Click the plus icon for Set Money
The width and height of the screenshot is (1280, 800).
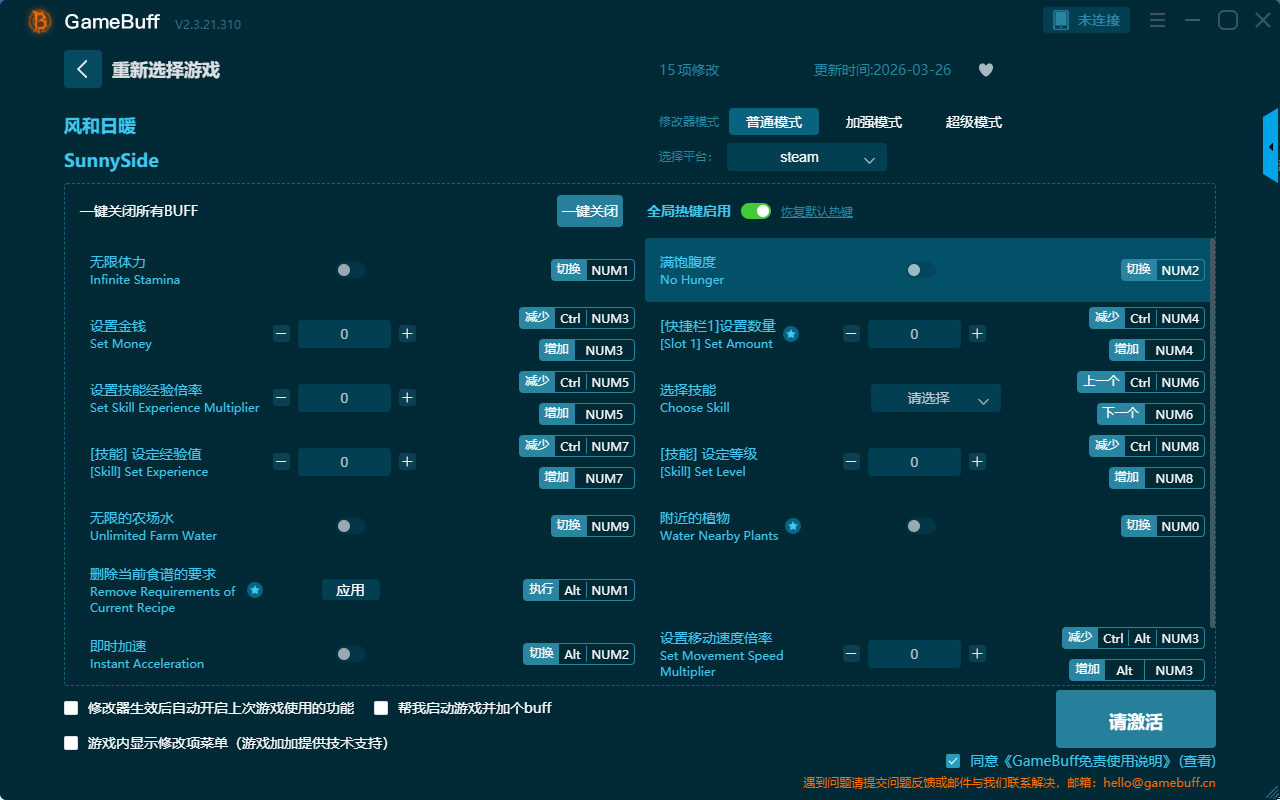point(407,334)
